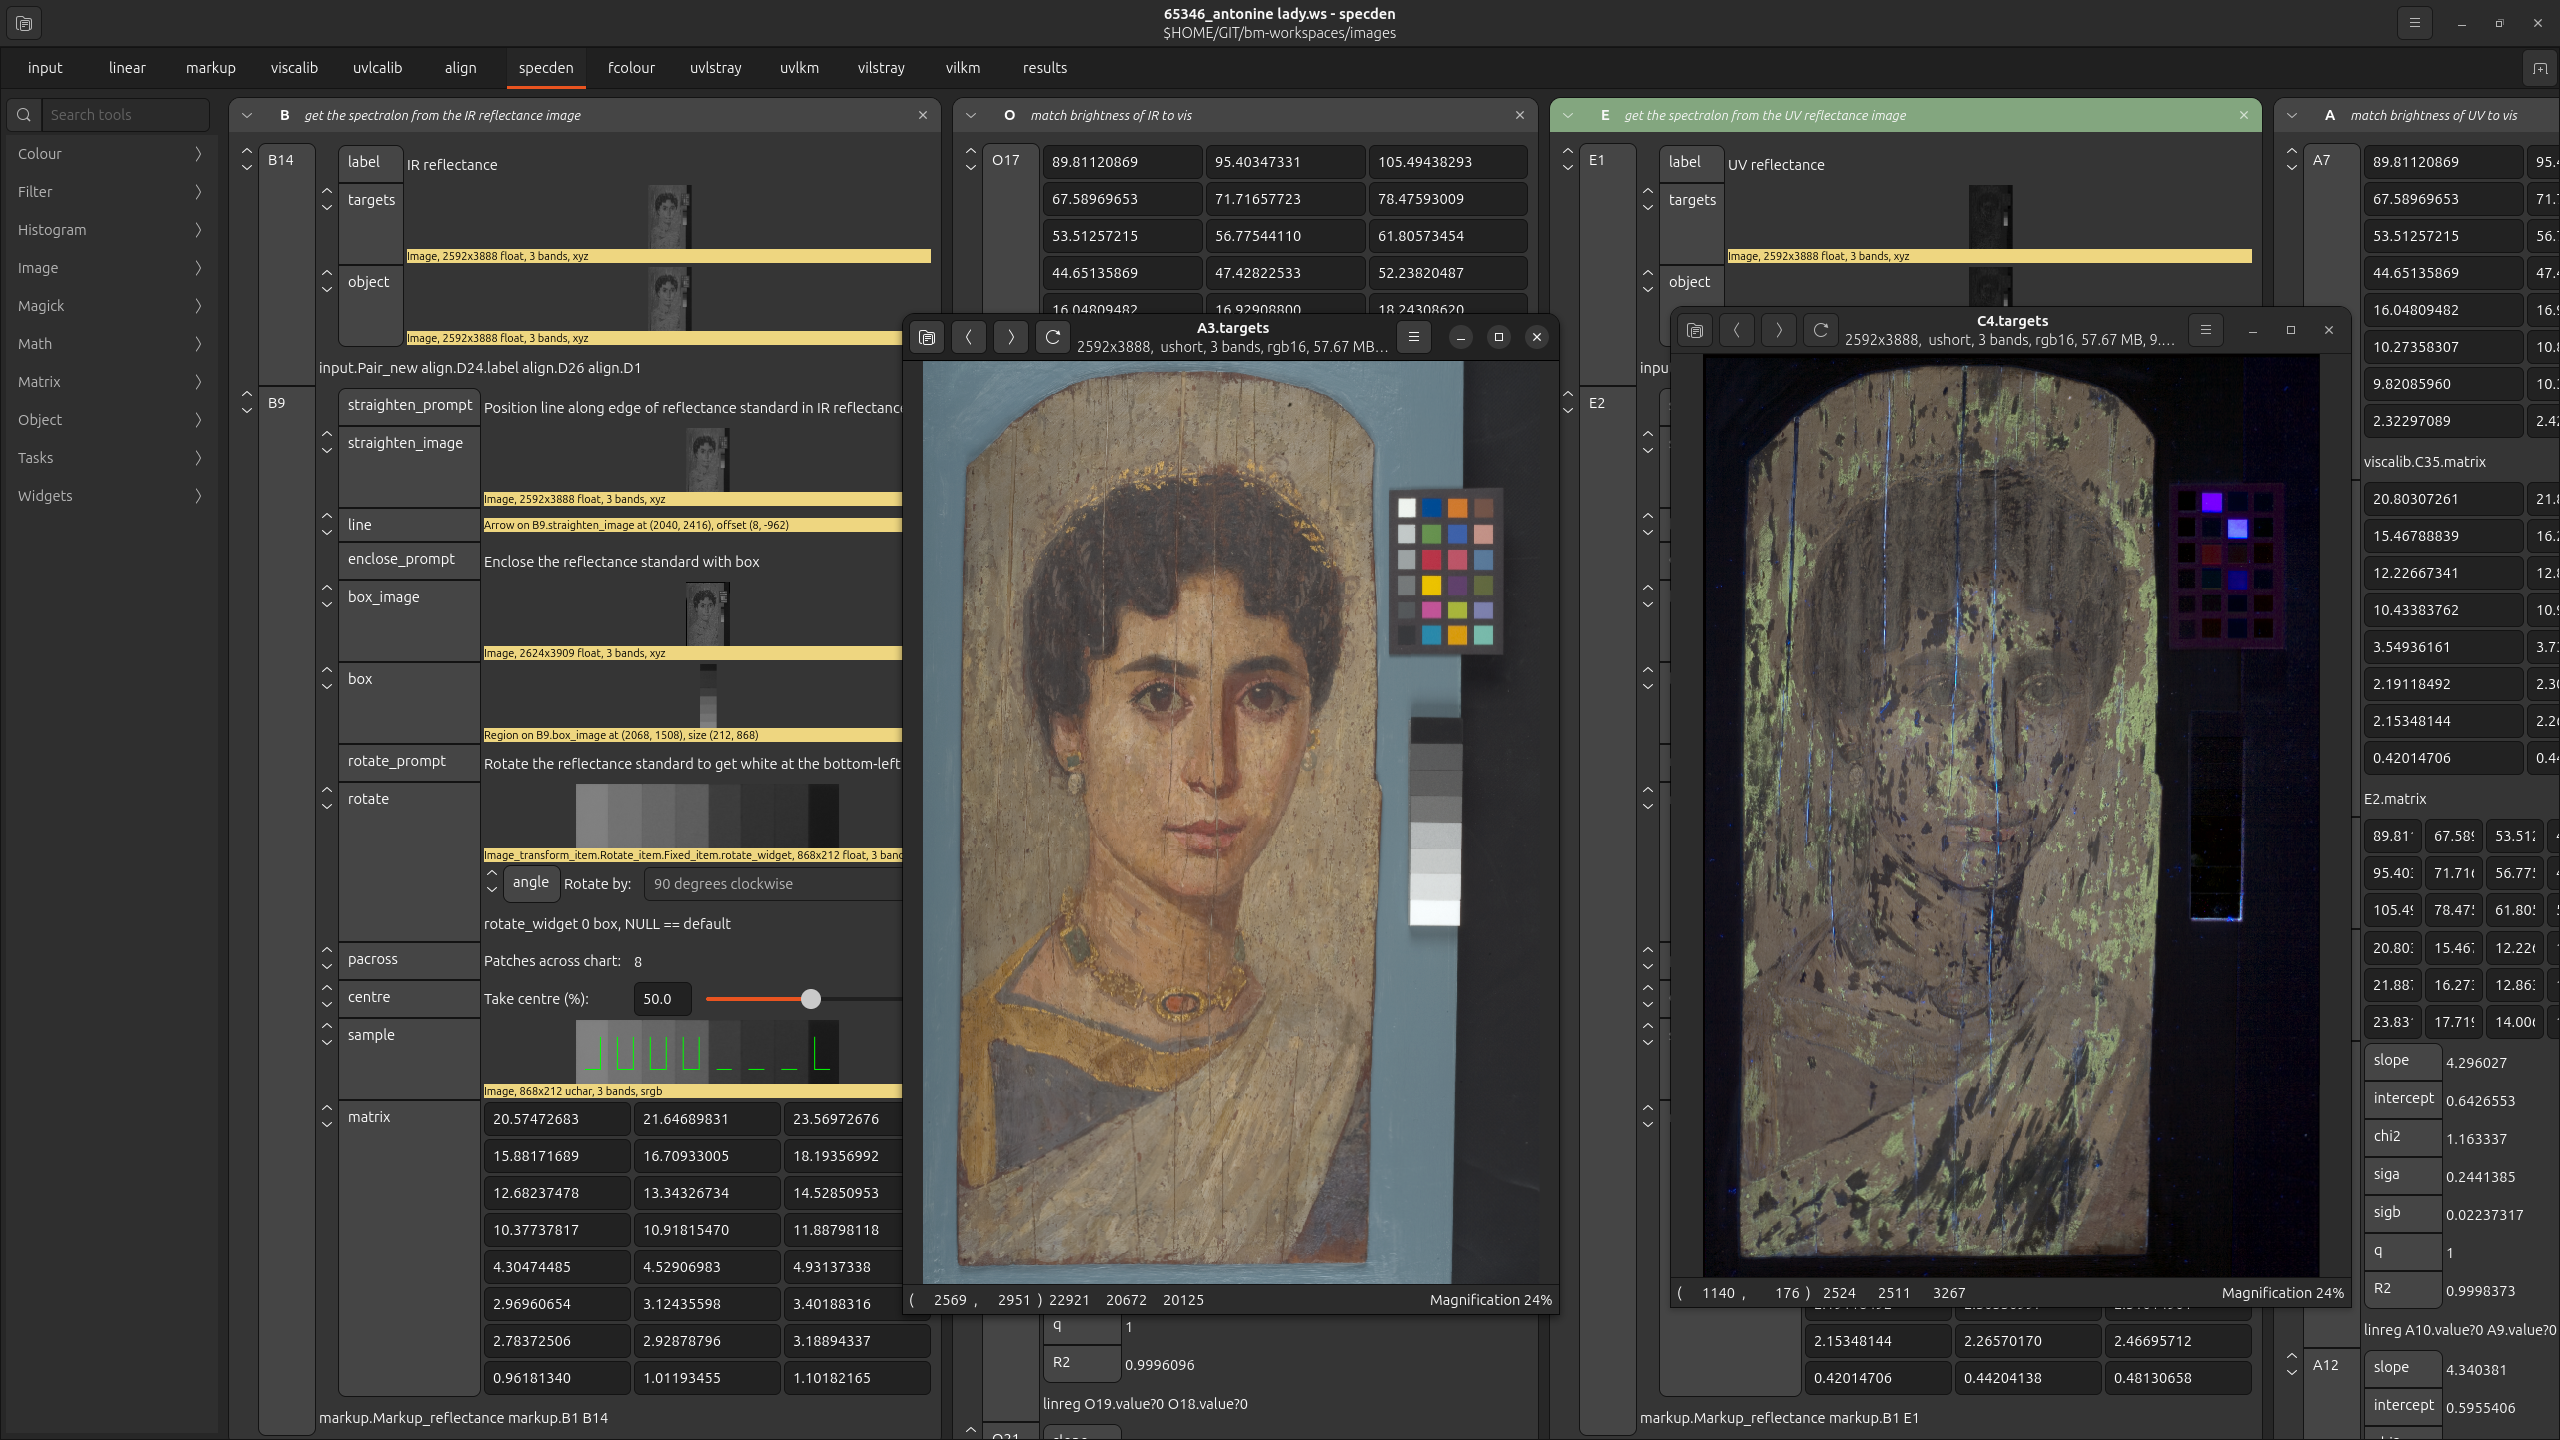Viewport: 2560px width, 1440px height.
Task: Click reload icon in A3.targets viewer
Action: pos(1052,337)
